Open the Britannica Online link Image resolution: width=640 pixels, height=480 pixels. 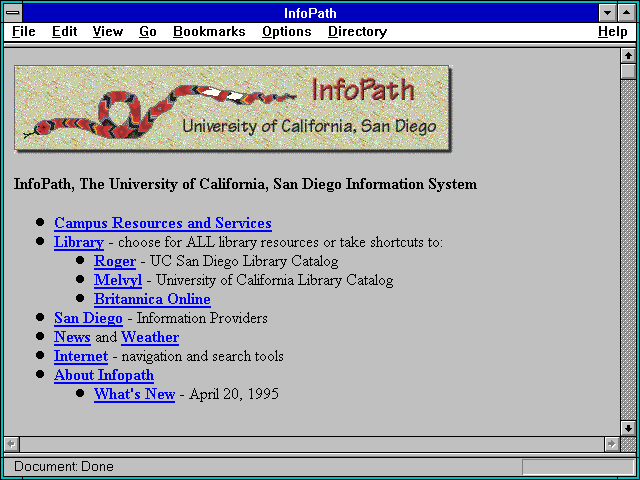point(152,299)
